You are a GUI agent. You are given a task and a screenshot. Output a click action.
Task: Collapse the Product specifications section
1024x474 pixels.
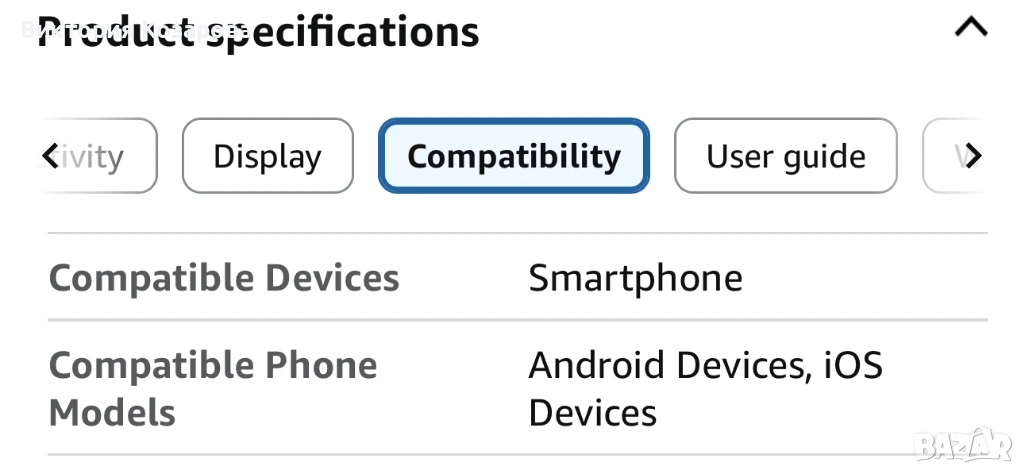[x=970, y=28]
